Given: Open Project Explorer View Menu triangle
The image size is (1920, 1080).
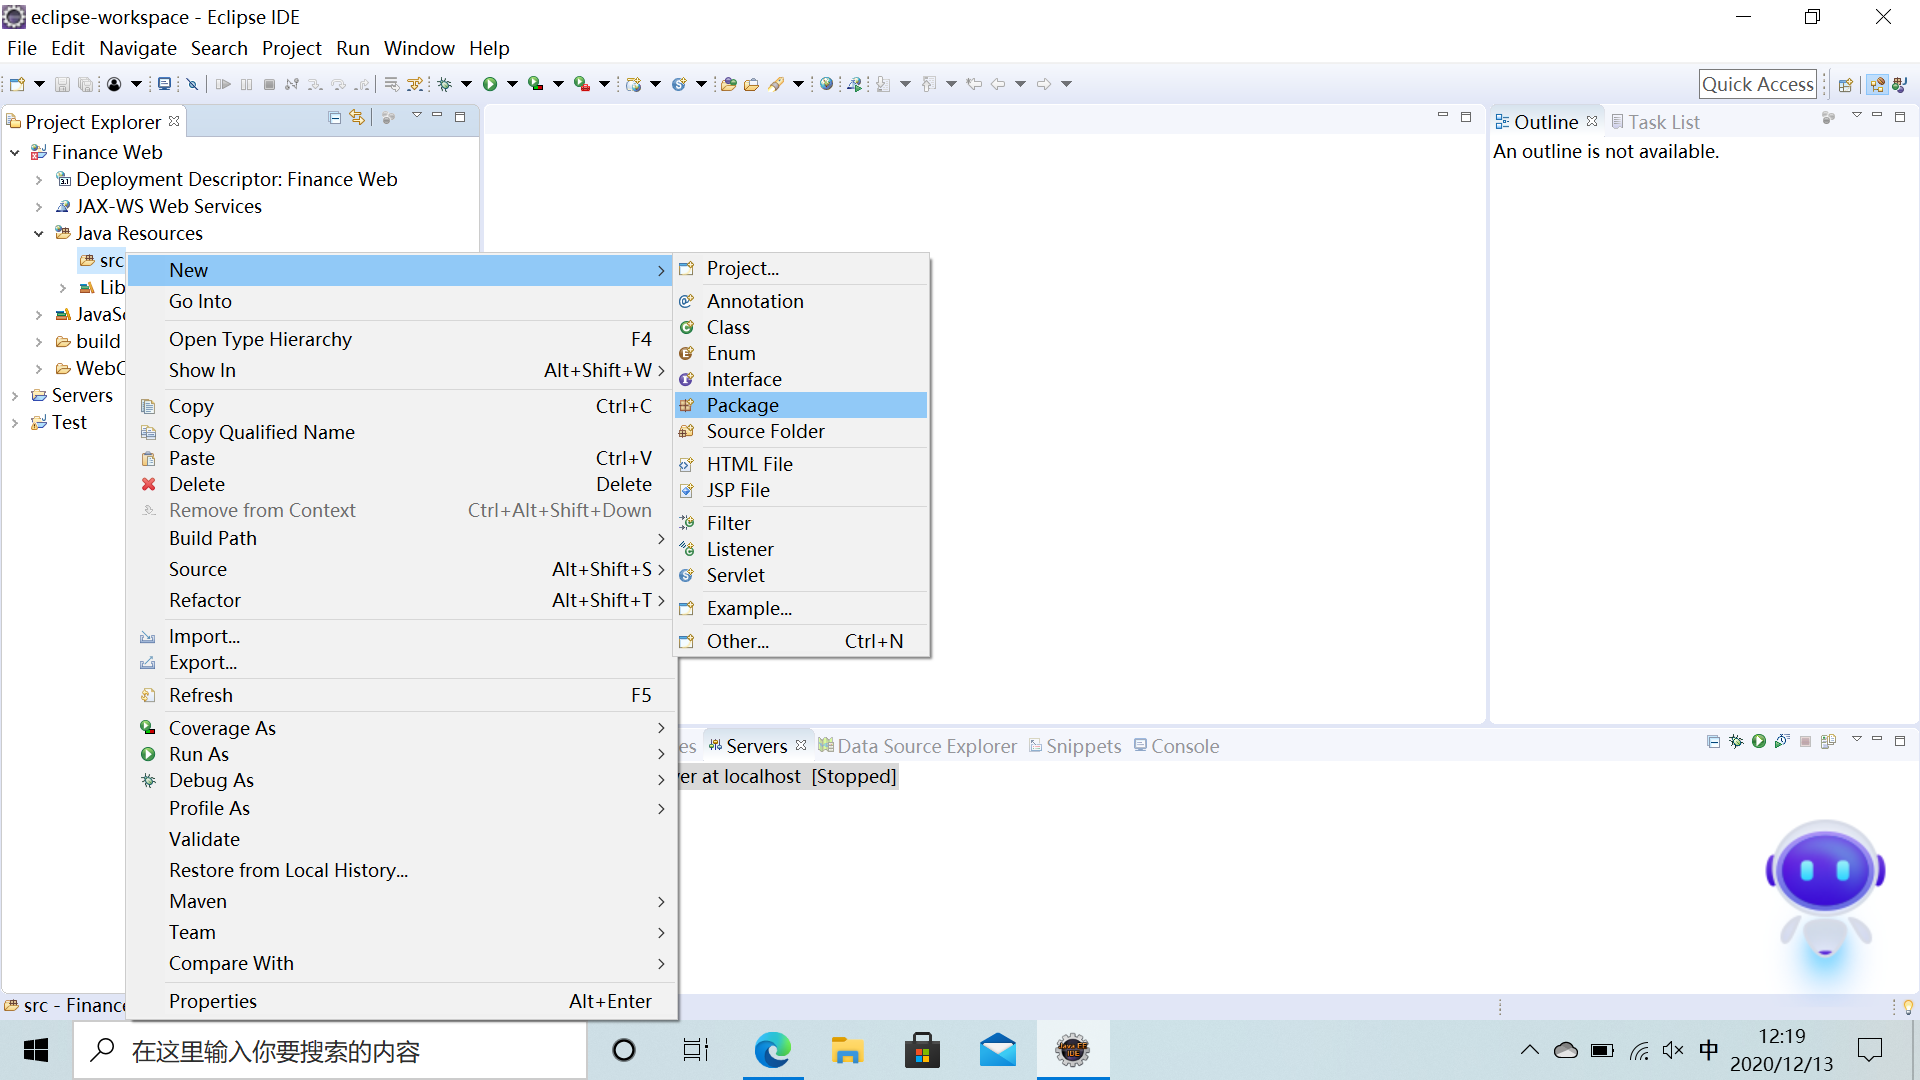Looking at the screenshot, I should (x=417, y=116).
